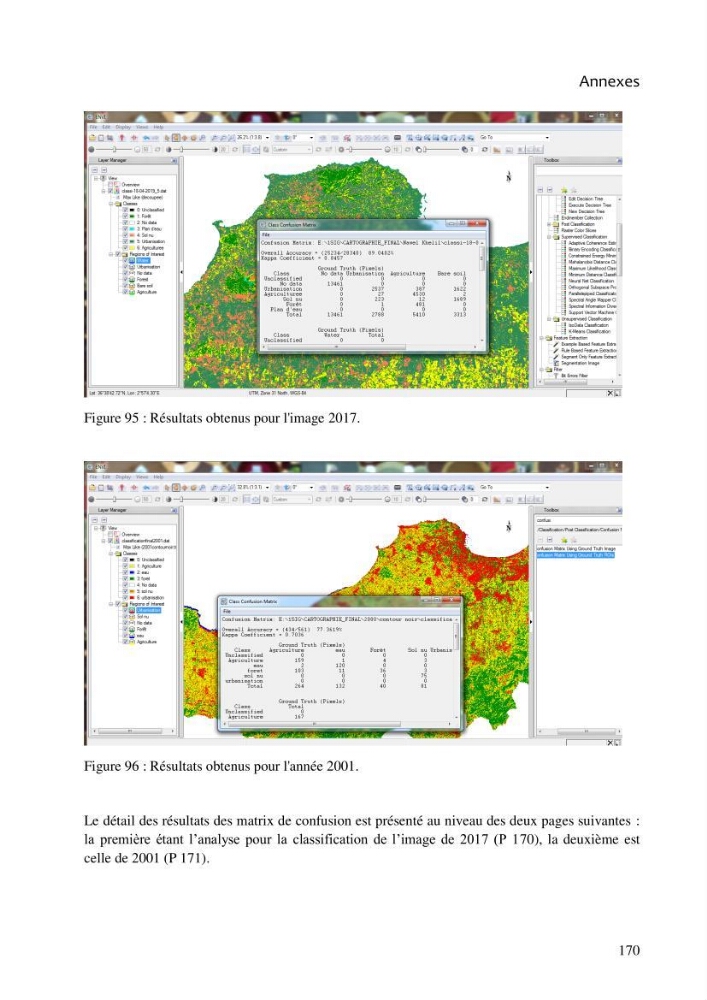Toggle class '5: Urbanisation' checkbox in Figure 95
This screenshot has height=1000, width=707.
pos(126,242)
